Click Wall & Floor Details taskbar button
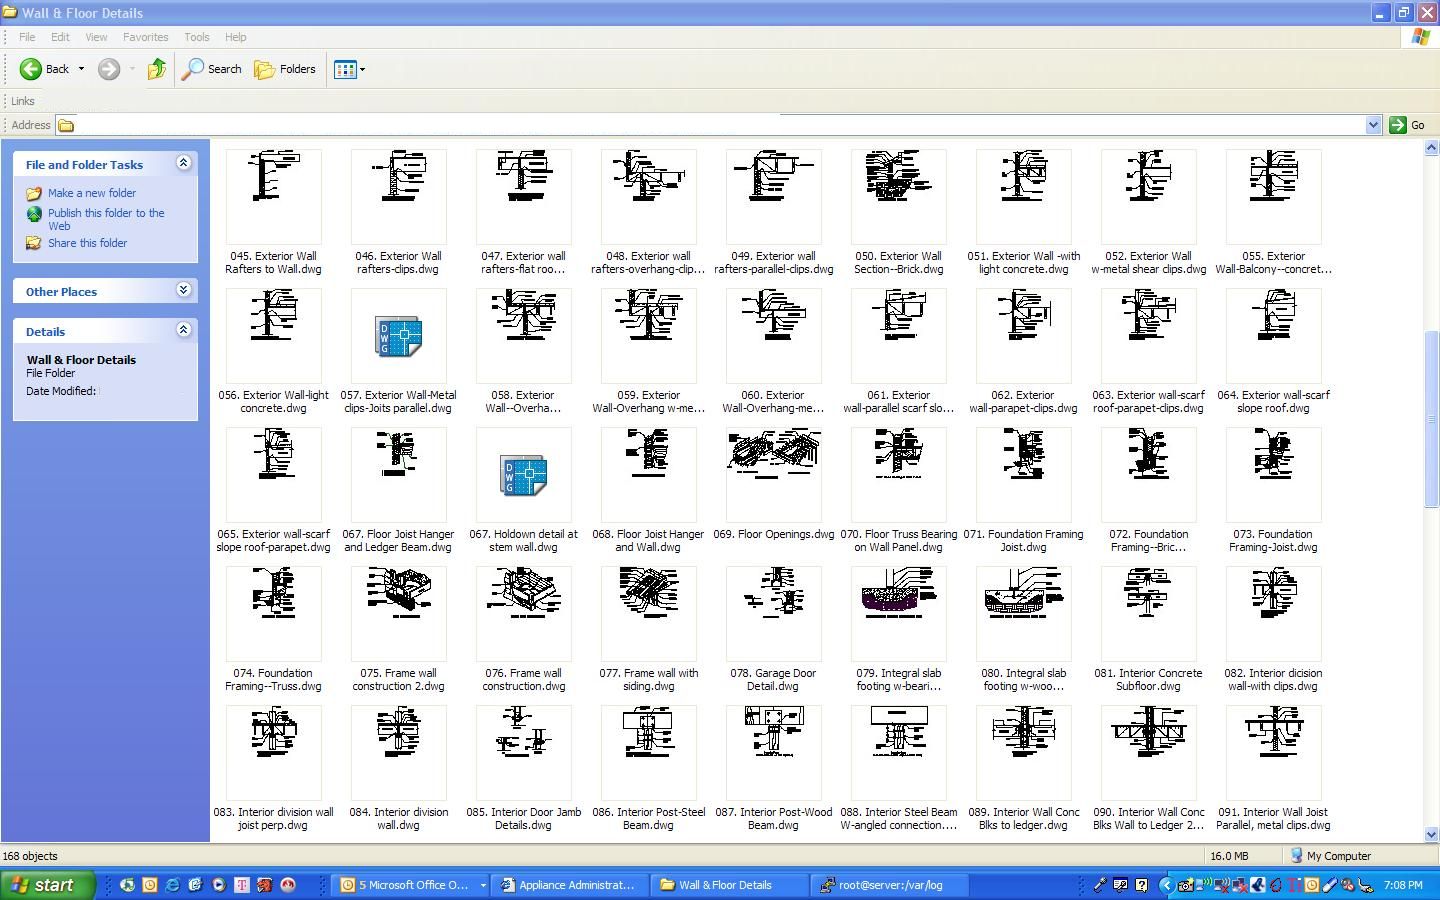 pos(727,885)
